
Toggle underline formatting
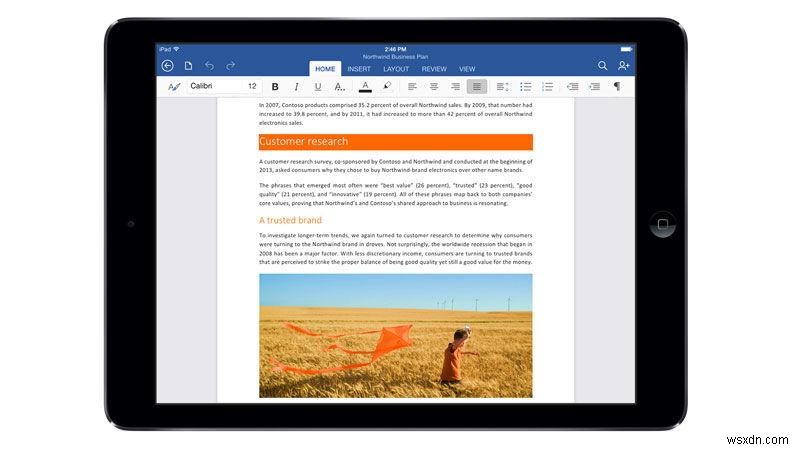(318, 87)
